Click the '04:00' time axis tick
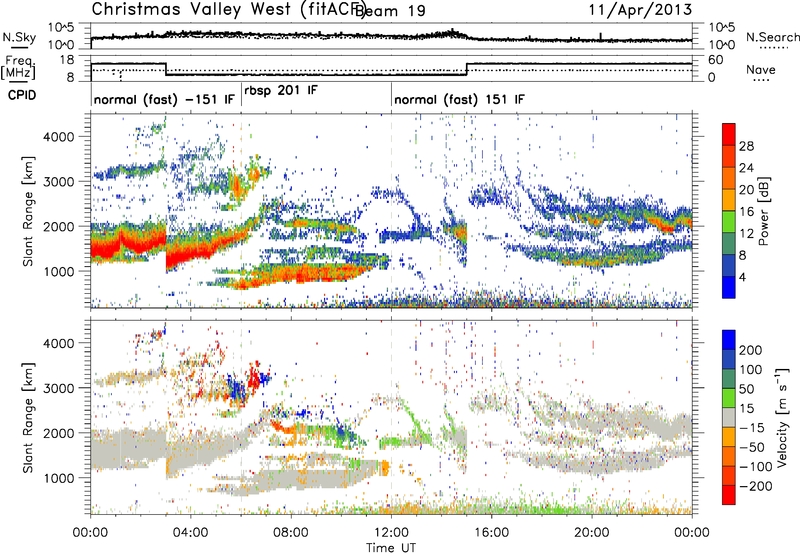 191,533
